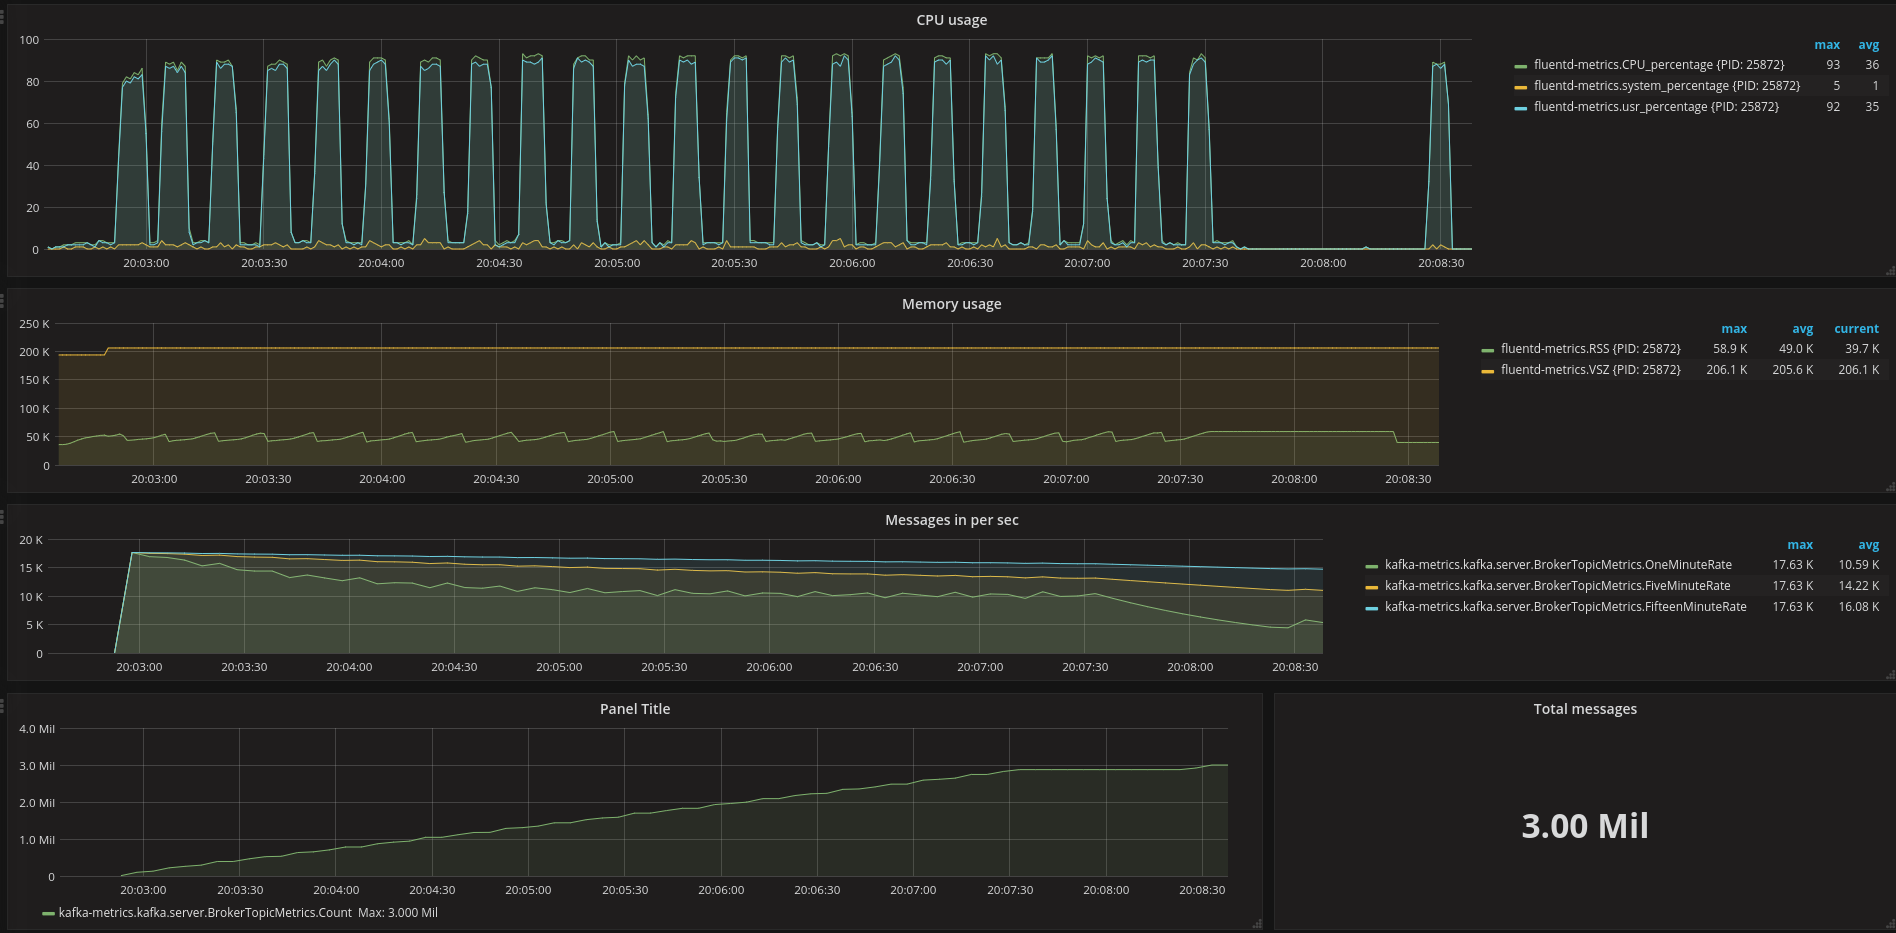Click the blue swatch for FifteenMinuteRate series
1896x933 pixels.
pos(1372,608)
